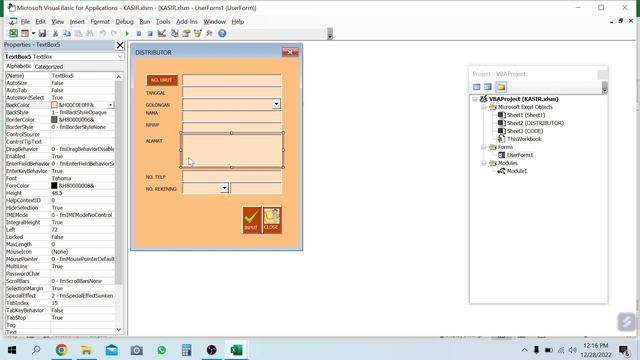Open the GOLONGAN combo box dropdown arrow

pyautogui.click(x=276, y=104)
